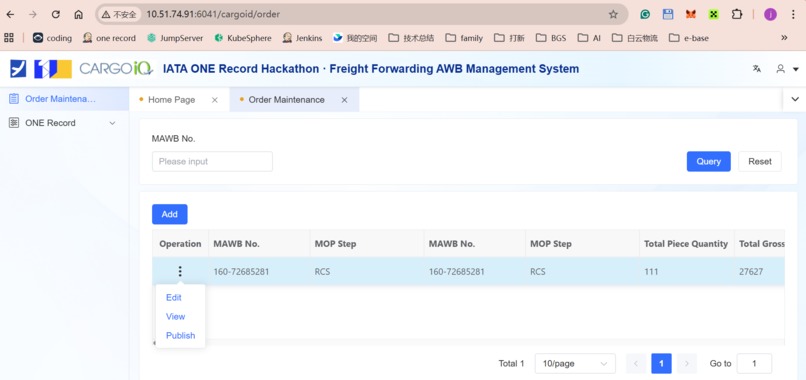Bookmark this page with star icon
This screenshot has width=806, height=380.
tap(613, 14)
